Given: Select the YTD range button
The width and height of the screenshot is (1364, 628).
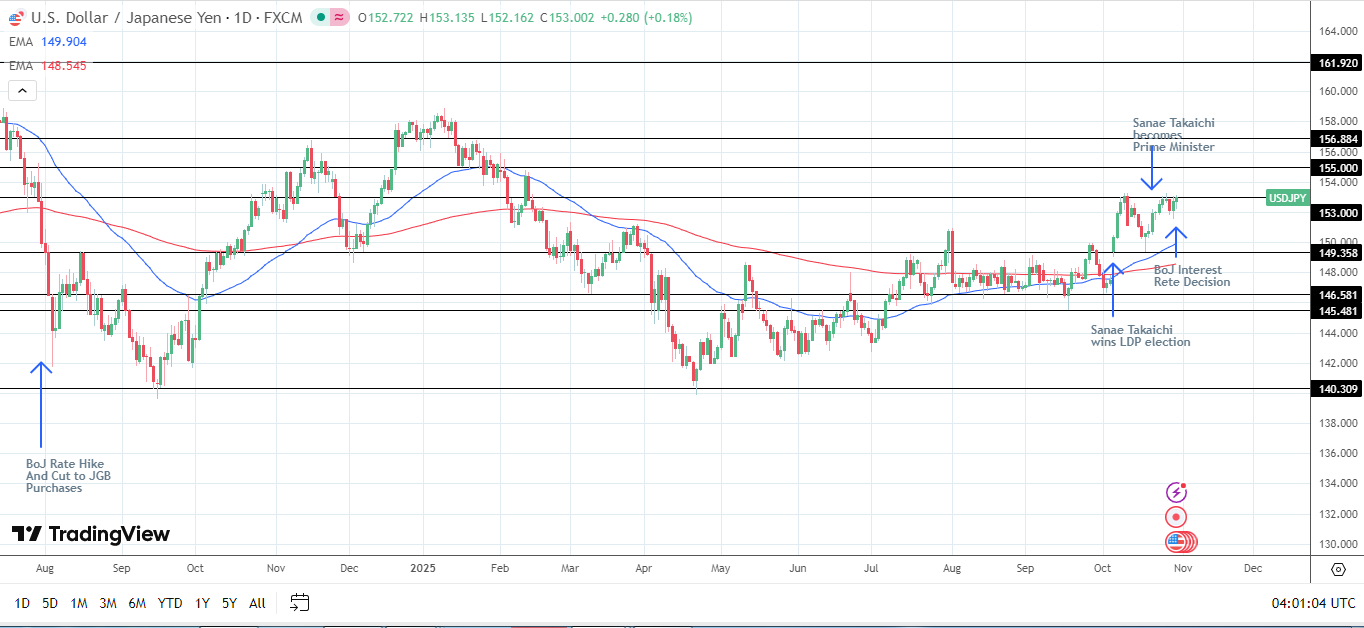Looking at the screenshot, I should (x=168, y=603).
